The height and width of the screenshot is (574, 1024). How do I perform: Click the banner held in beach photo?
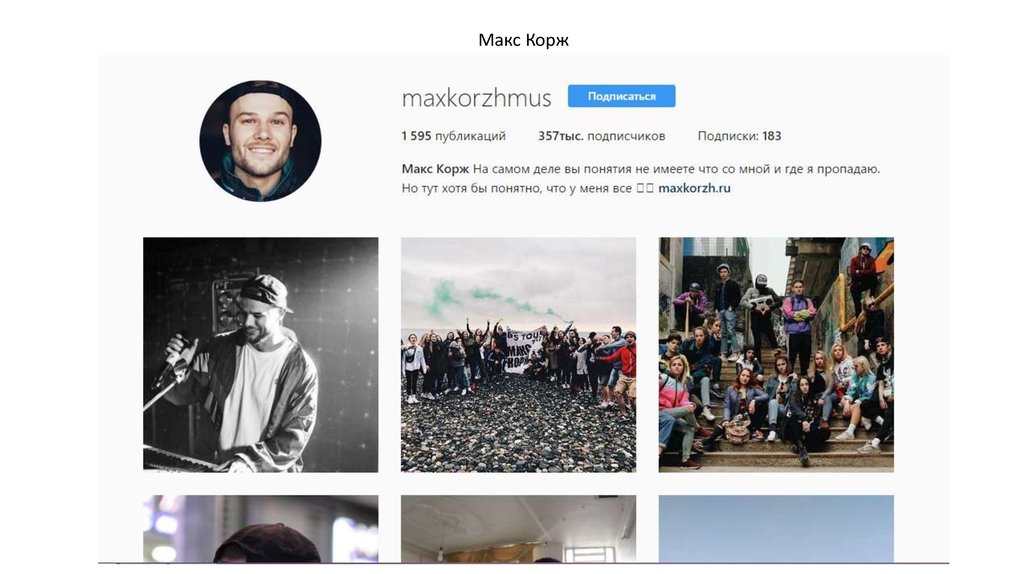(x=524, y=349)
